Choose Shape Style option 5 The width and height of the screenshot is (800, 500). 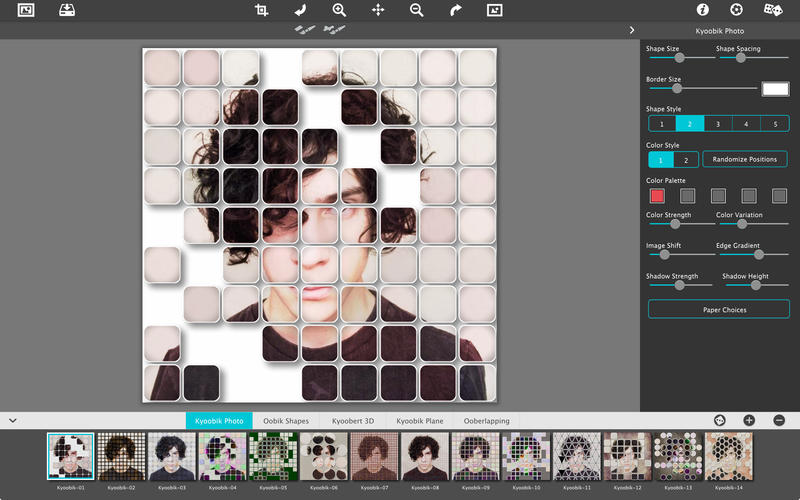(x=775, y=124)
